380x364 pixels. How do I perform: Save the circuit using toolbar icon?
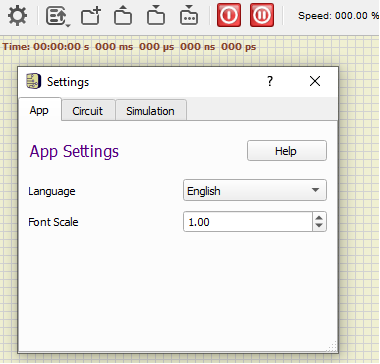click(x=156, y=15)
